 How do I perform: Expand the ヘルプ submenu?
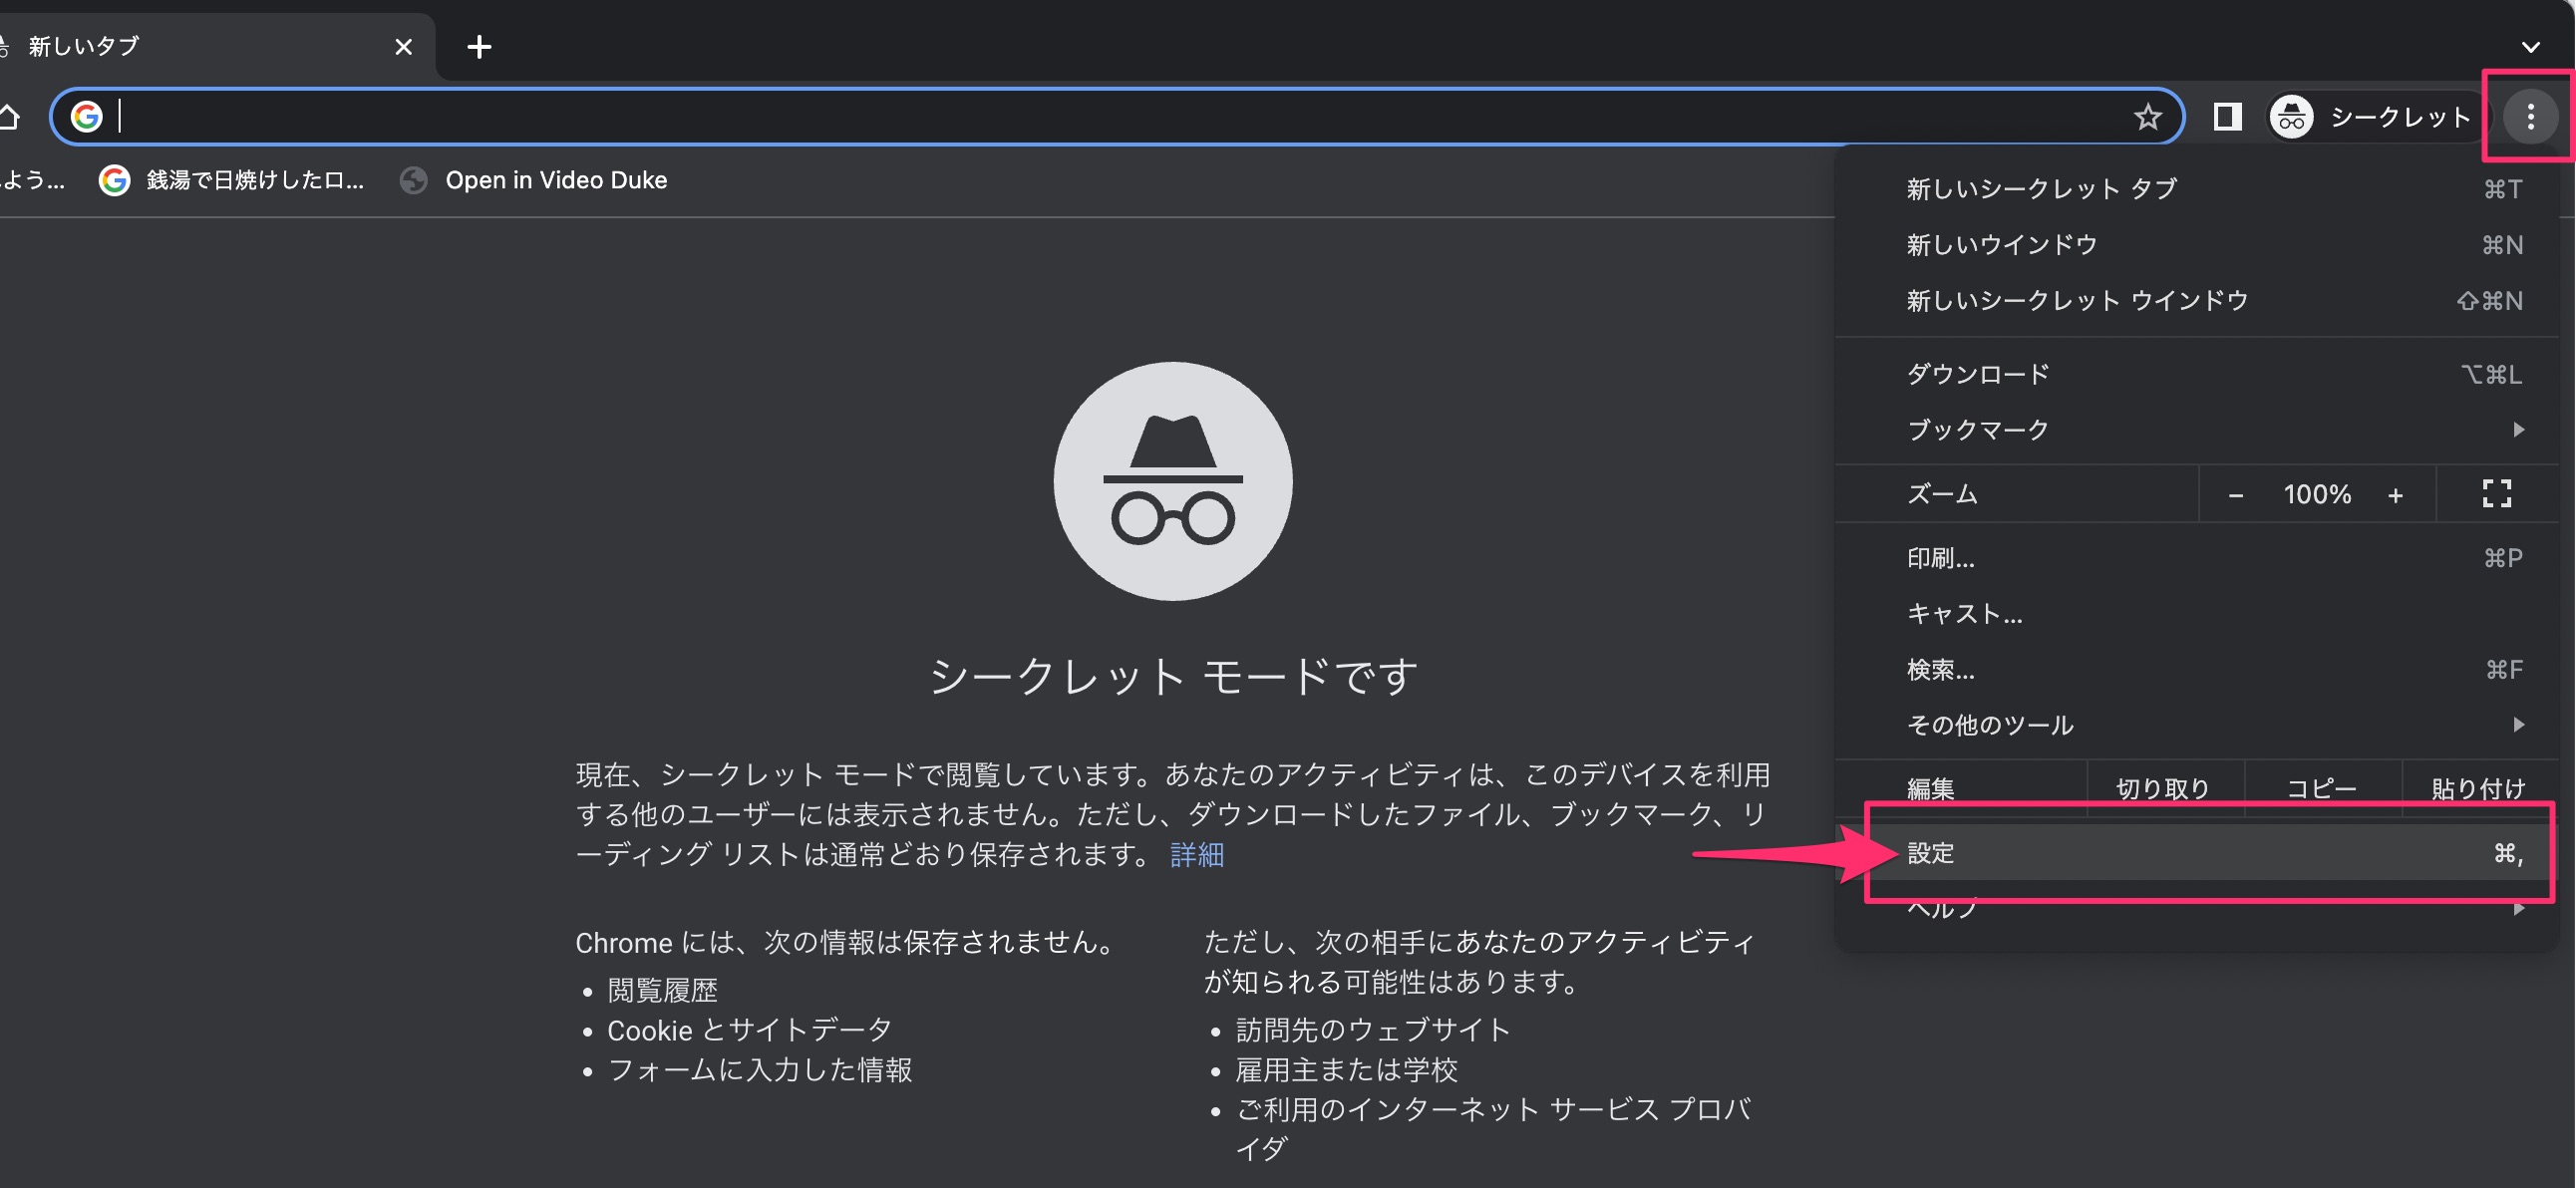point(2196,909)
